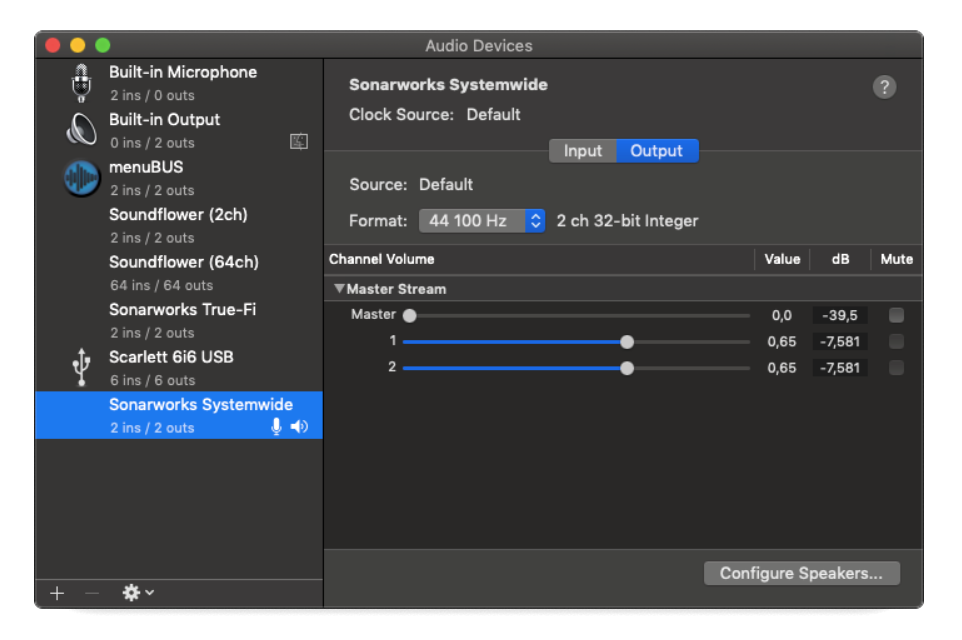Click the yellow minimize window button
The height and width of the screenshot is (640, 962).
pos(77,45)
